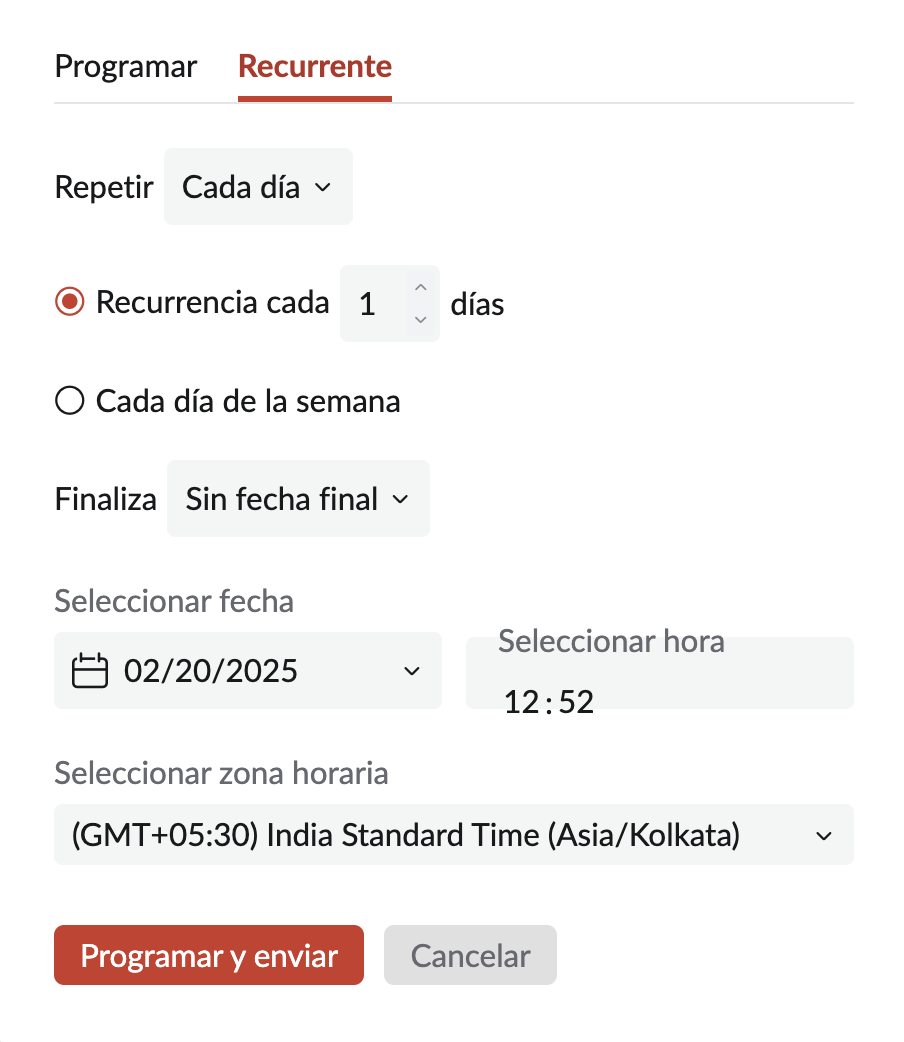Click the chevron next to Cada día

(x=322, y=188)
